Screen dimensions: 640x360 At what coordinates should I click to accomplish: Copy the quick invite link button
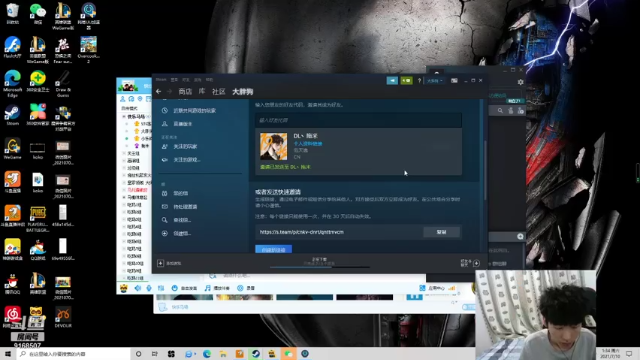442,232
